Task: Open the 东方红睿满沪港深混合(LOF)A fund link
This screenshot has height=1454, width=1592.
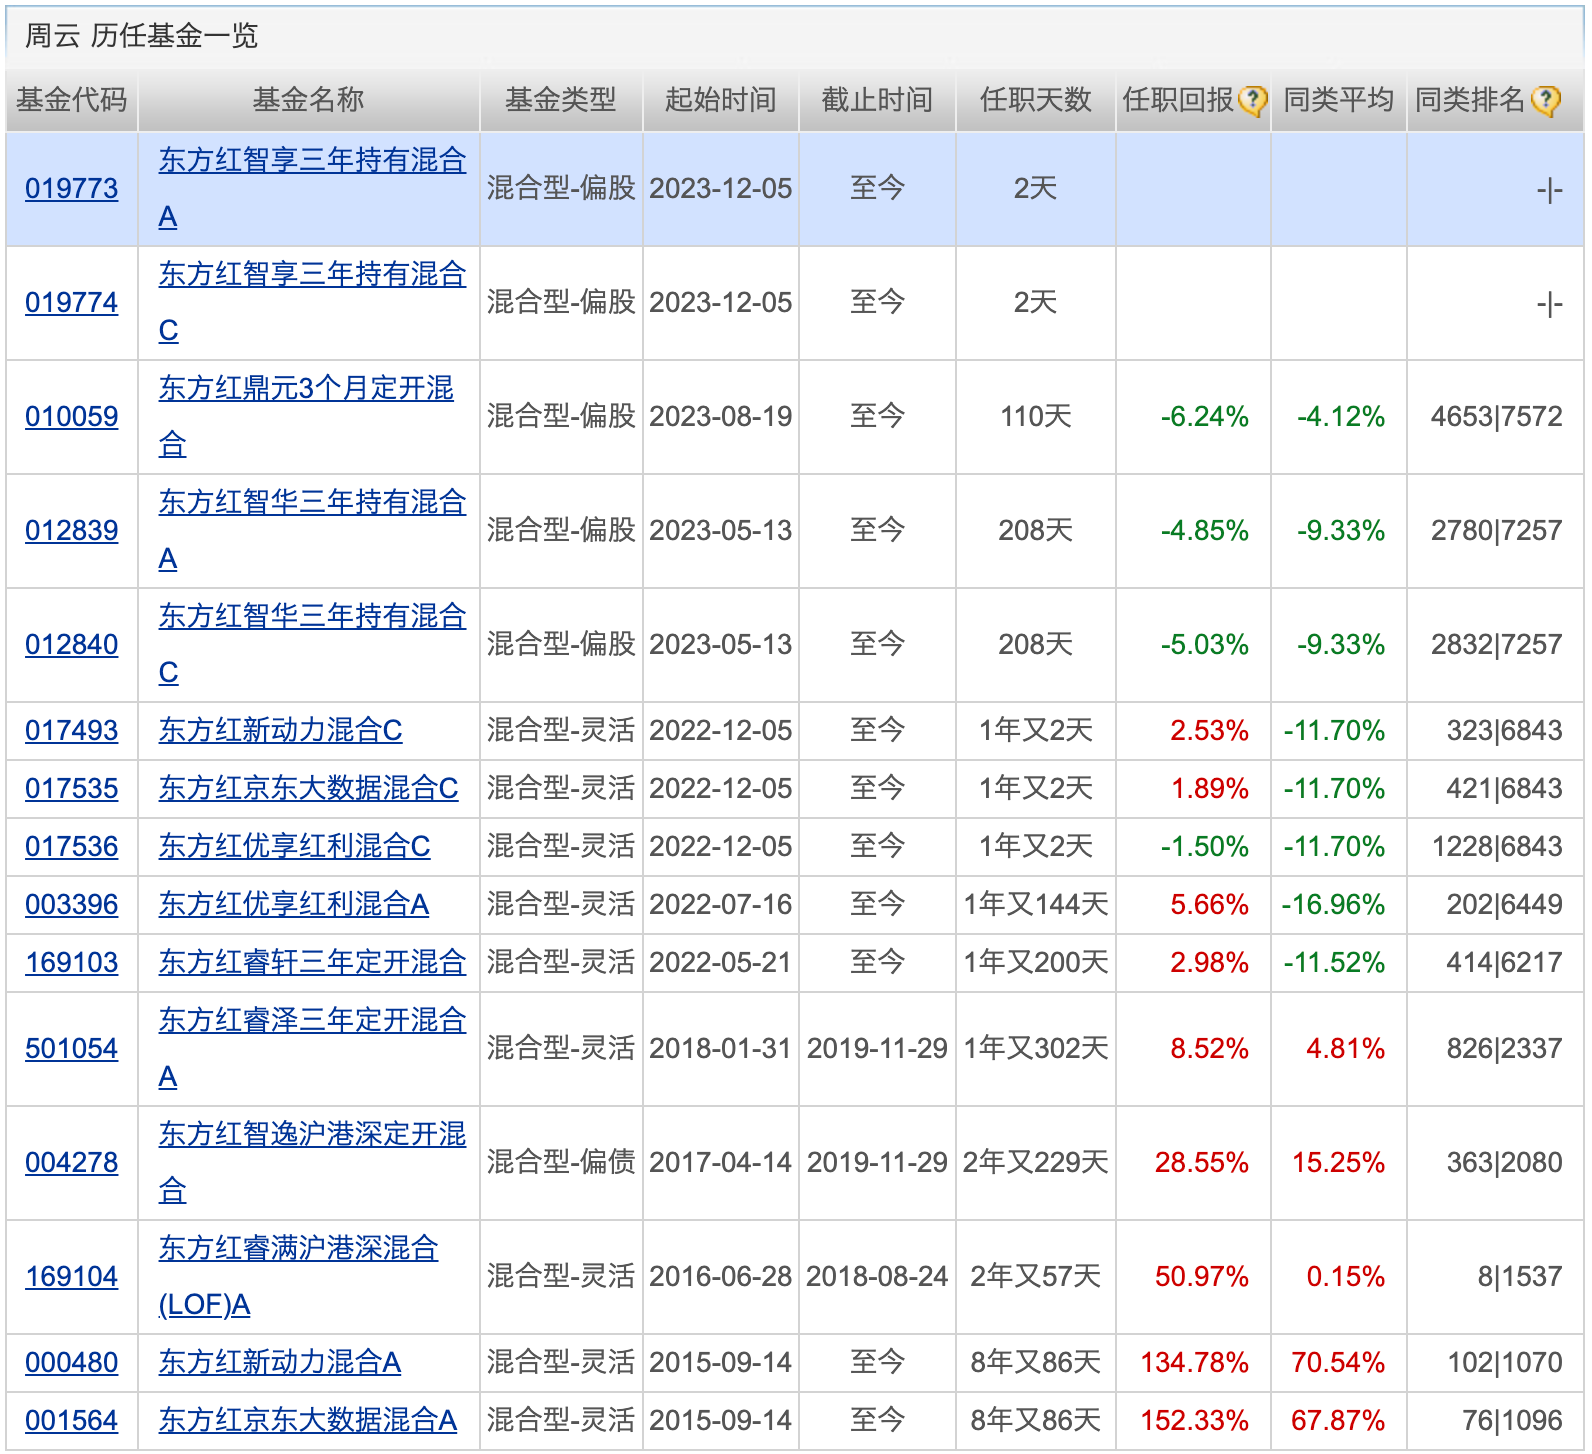Action: [298, 1277]
